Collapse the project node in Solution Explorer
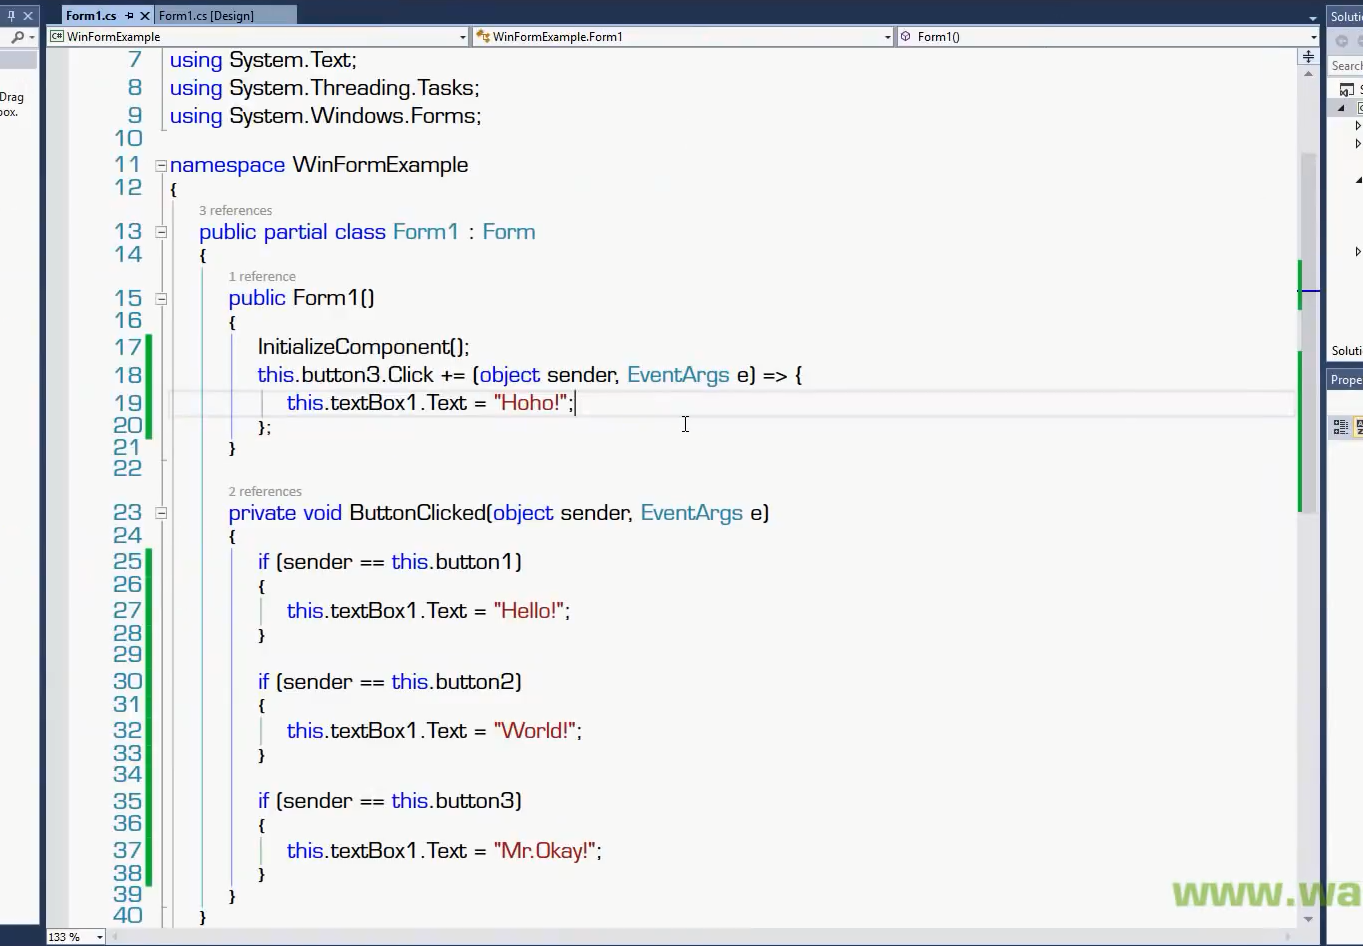The height and width of the screenshot is (946, 1363). (x=1342, y=107)
